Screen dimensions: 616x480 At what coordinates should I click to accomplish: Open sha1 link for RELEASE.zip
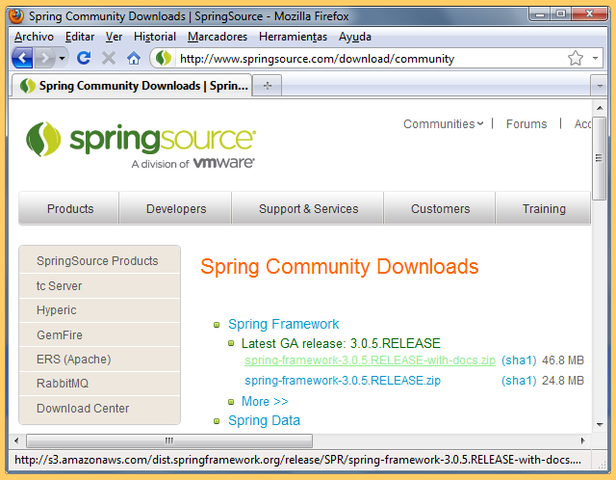tap(519, 381)
